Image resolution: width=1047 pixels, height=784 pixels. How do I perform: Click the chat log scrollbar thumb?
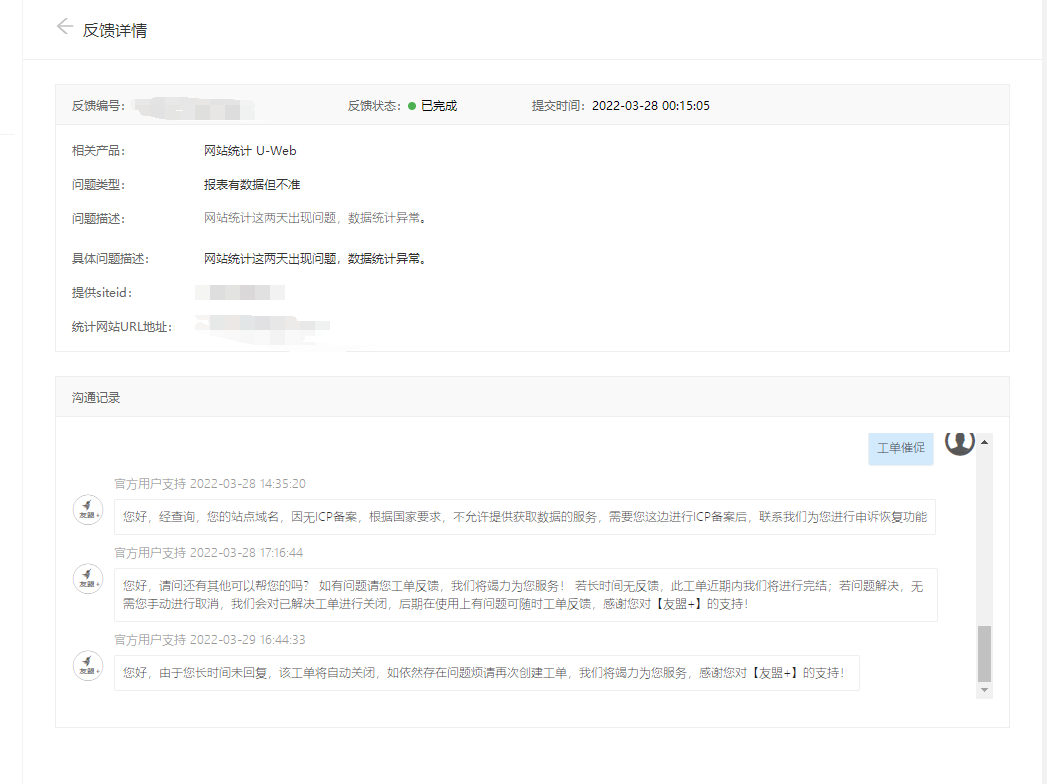click(985, 653)
